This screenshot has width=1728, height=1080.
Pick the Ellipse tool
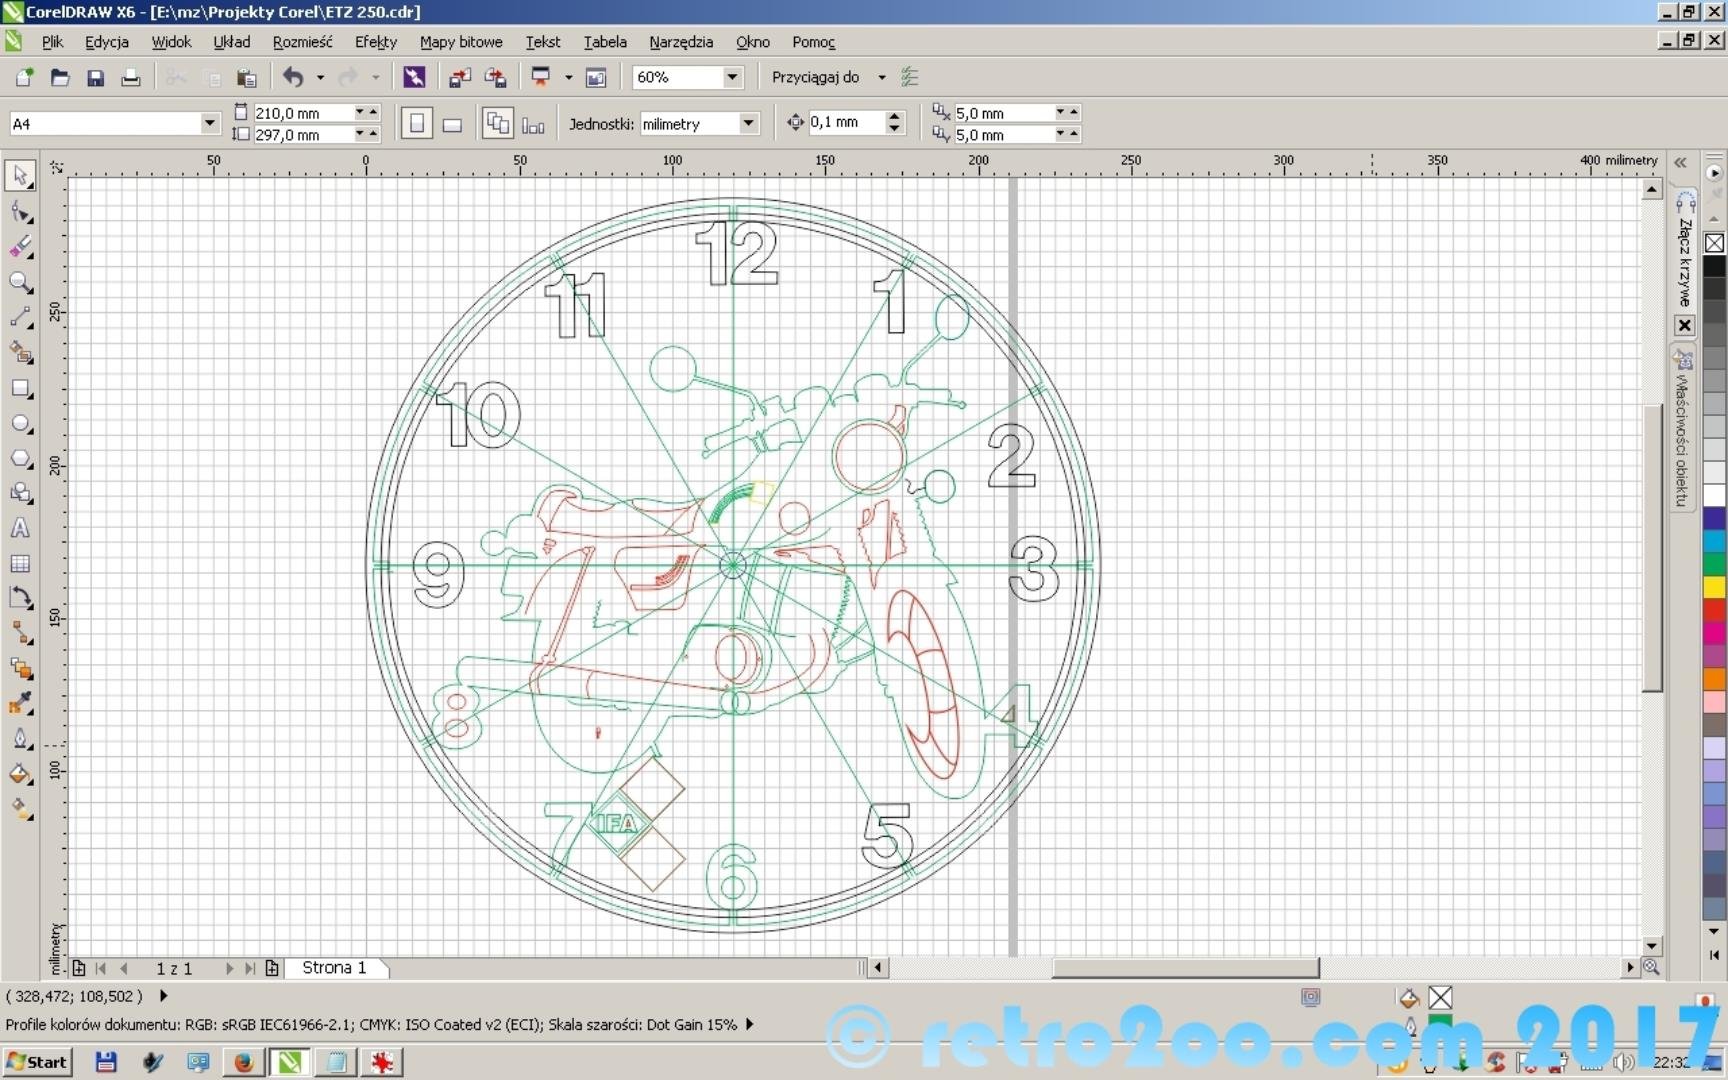click(20, 424)
